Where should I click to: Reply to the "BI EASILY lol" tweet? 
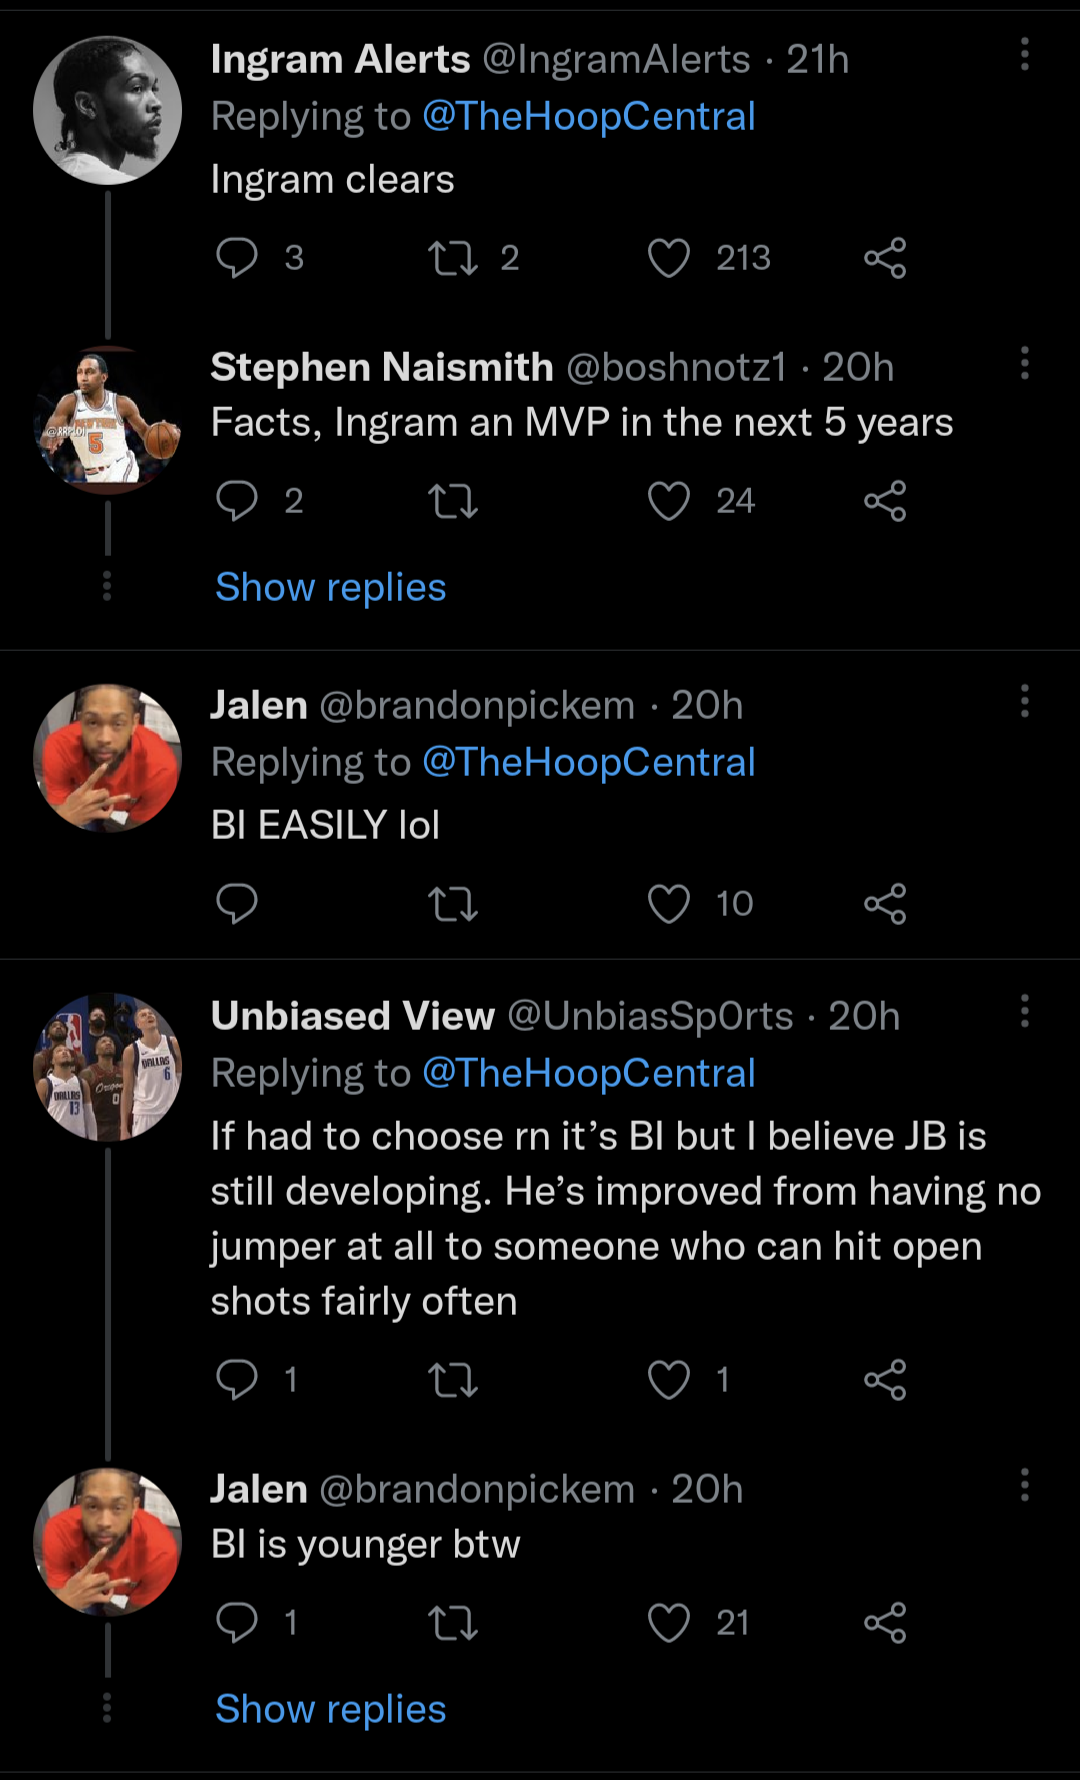(x=237, y=904)
